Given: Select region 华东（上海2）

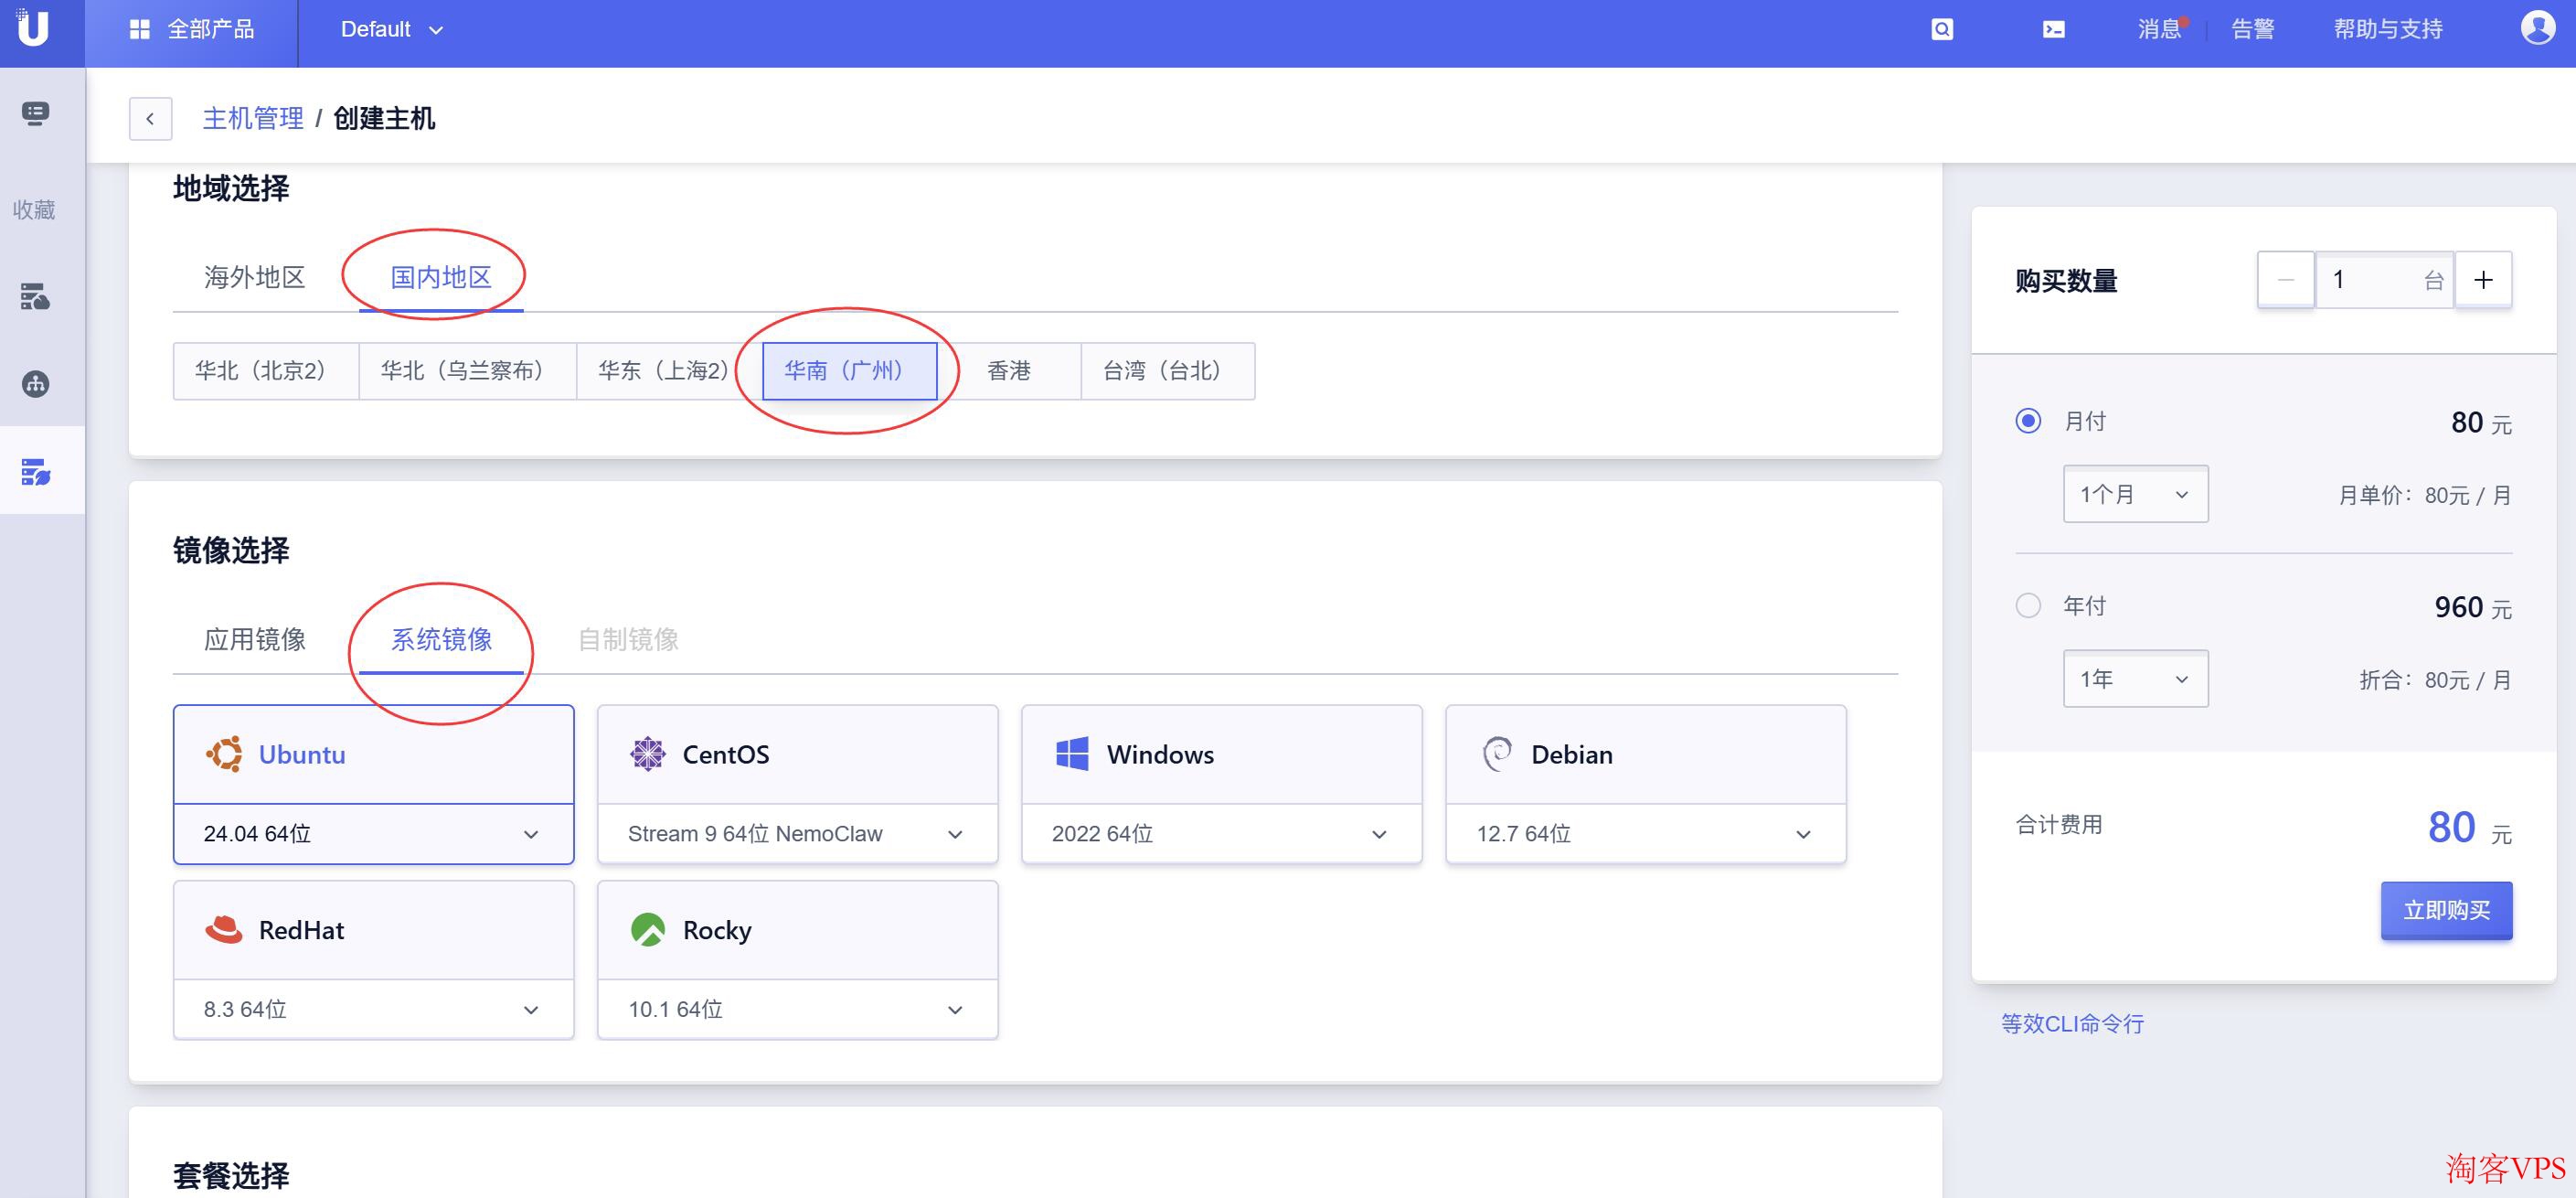Looking at the screenshot, I should point(669,371).
